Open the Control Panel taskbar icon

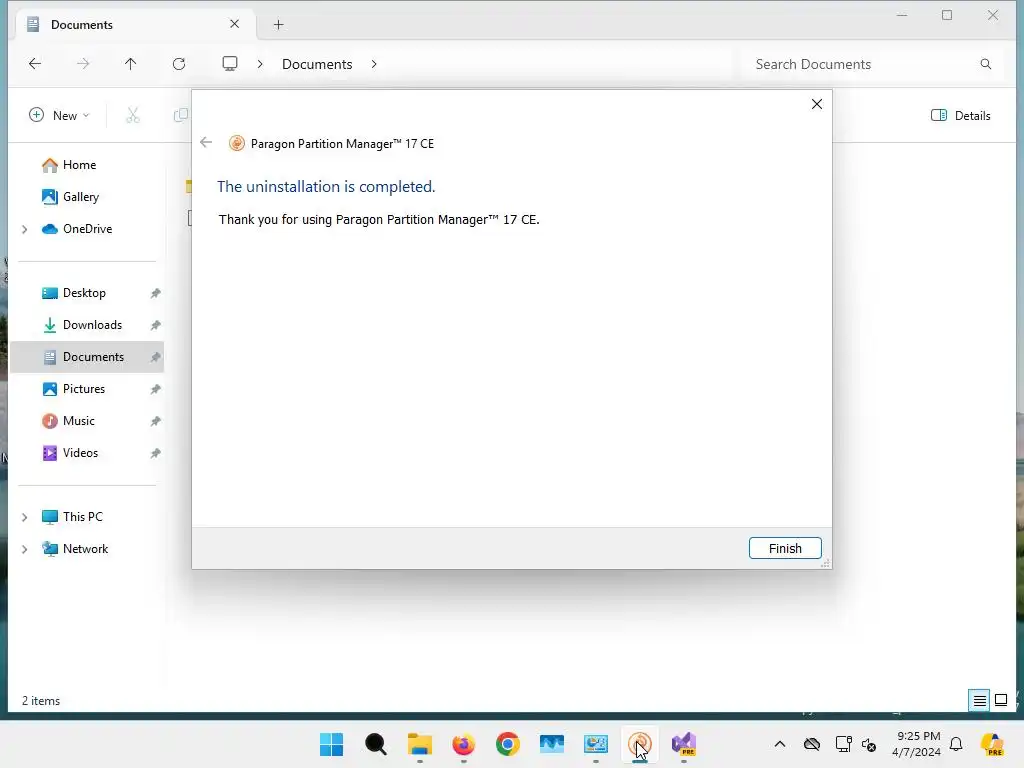pos(596,744)
